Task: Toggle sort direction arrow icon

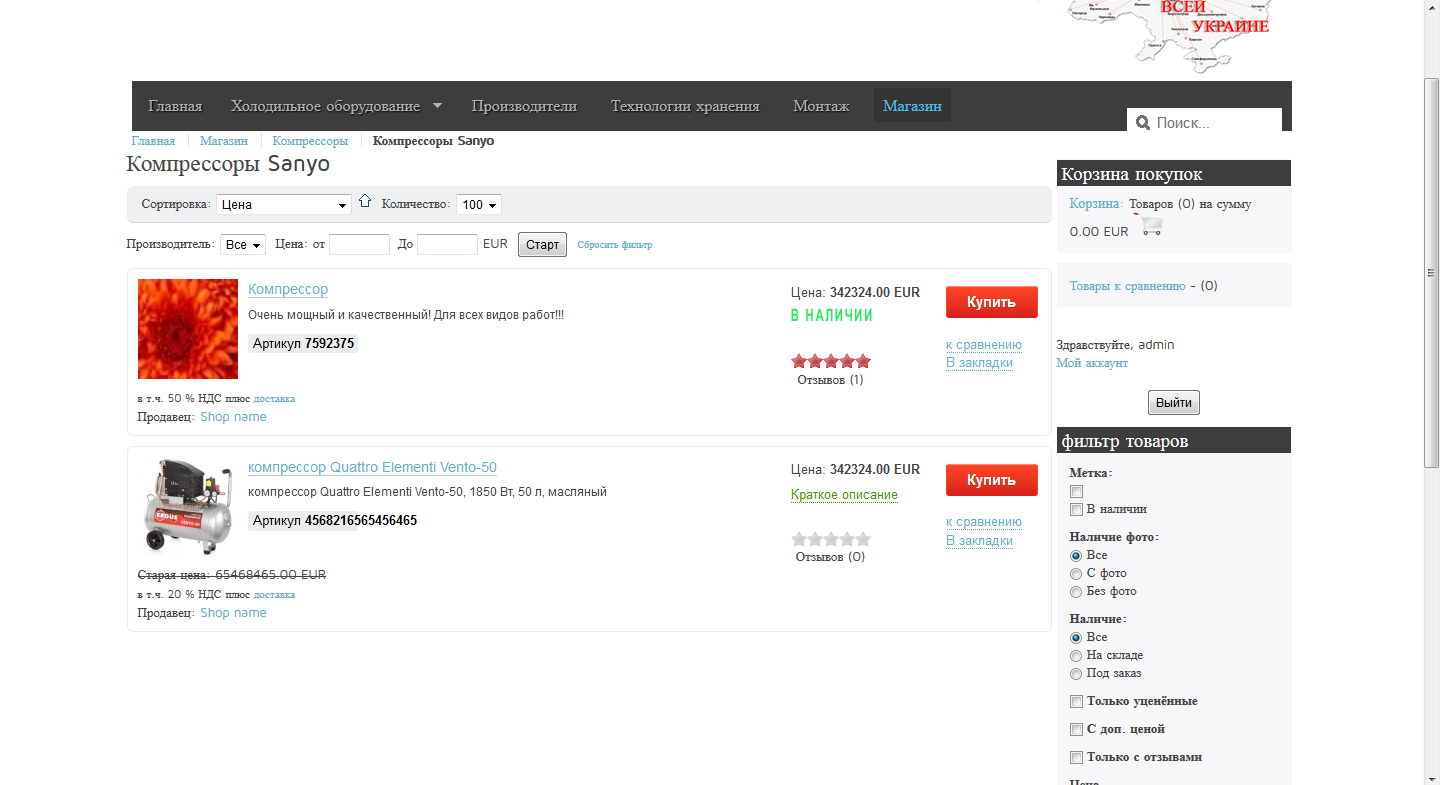Action: point(365,201)
